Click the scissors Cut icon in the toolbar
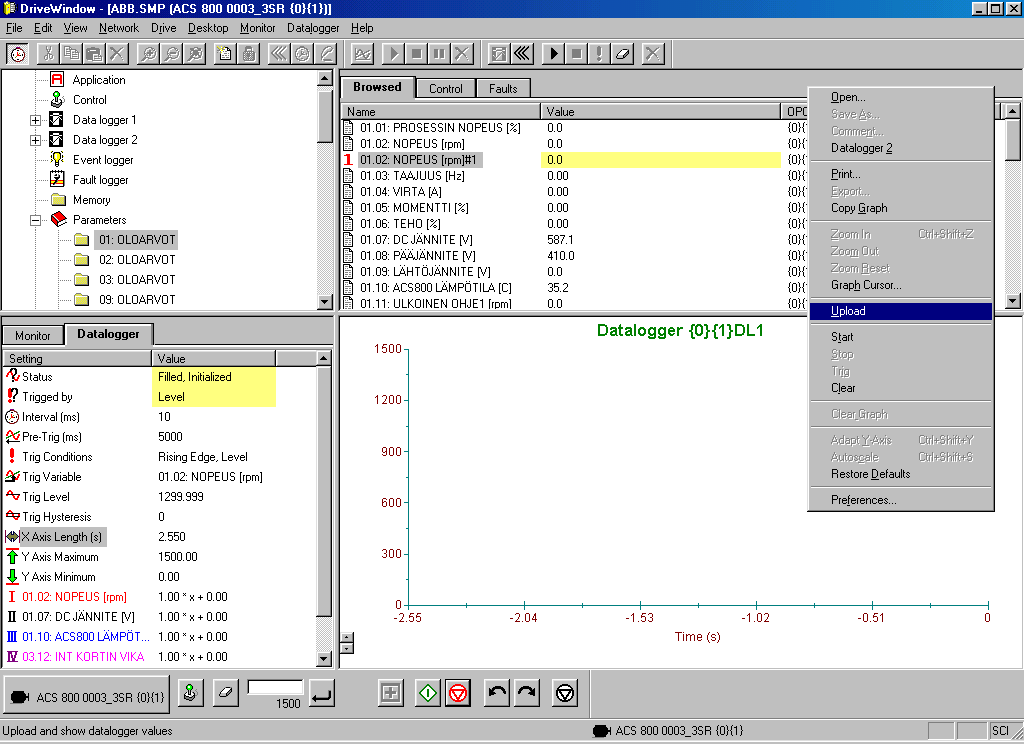Screen dimensions: 1024x744 [x=48, y=54]
